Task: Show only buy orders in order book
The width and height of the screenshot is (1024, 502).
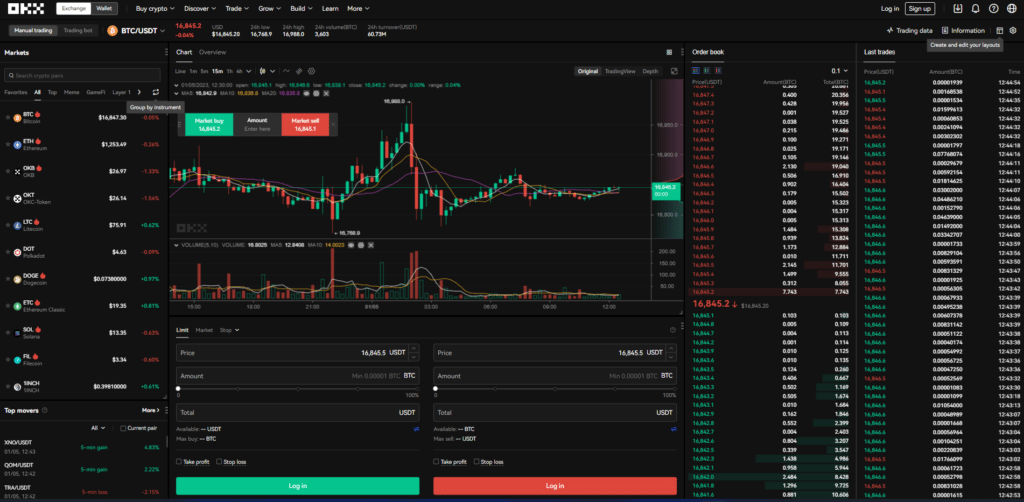Action: coord(707,71)
